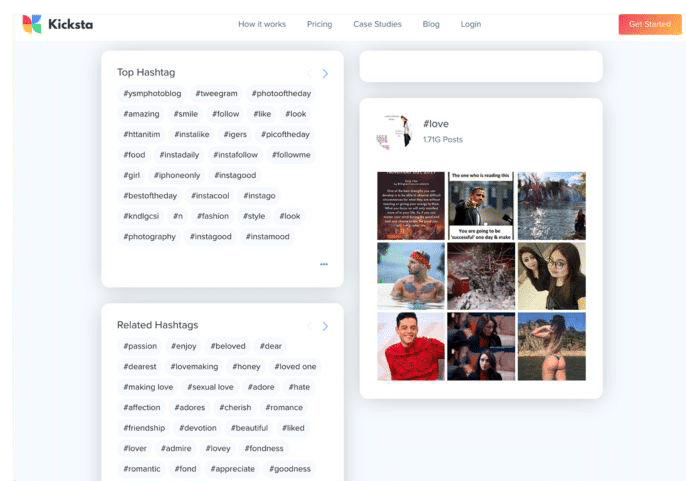The image size is (700, 494).
Task: Select the #romance hashtag
Action: point(284,408)
